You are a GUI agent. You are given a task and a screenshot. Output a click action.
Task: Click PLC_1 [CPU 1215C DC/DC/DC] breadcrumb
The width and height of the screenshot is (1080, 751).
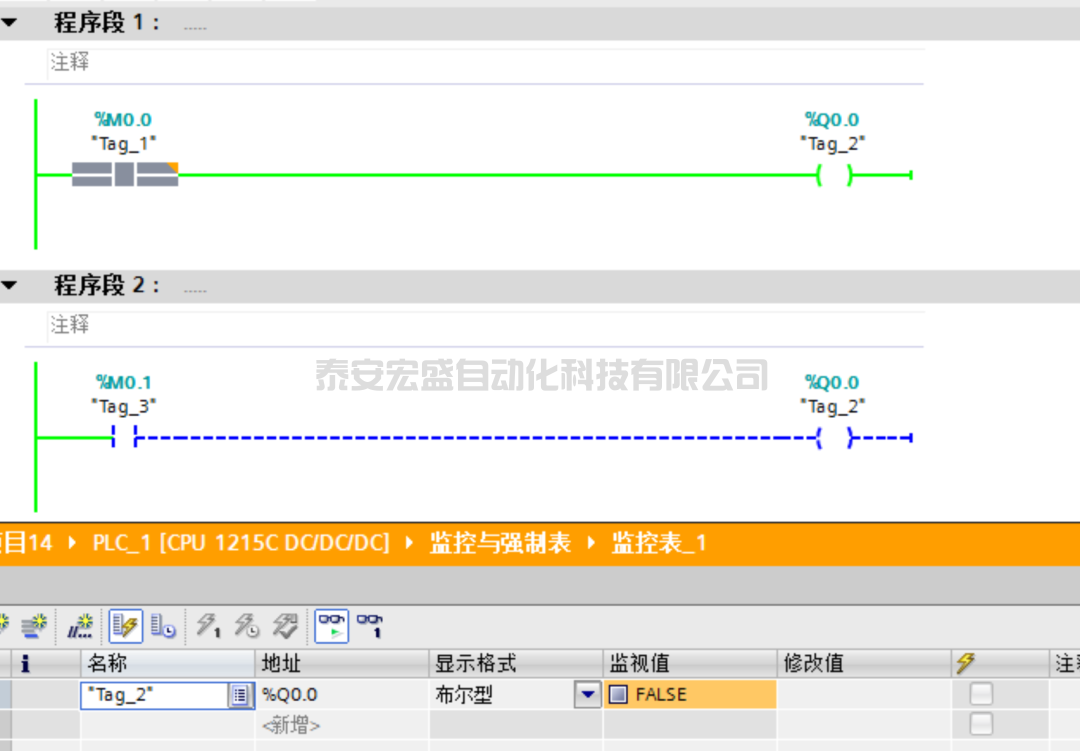(x=240, y=543)
